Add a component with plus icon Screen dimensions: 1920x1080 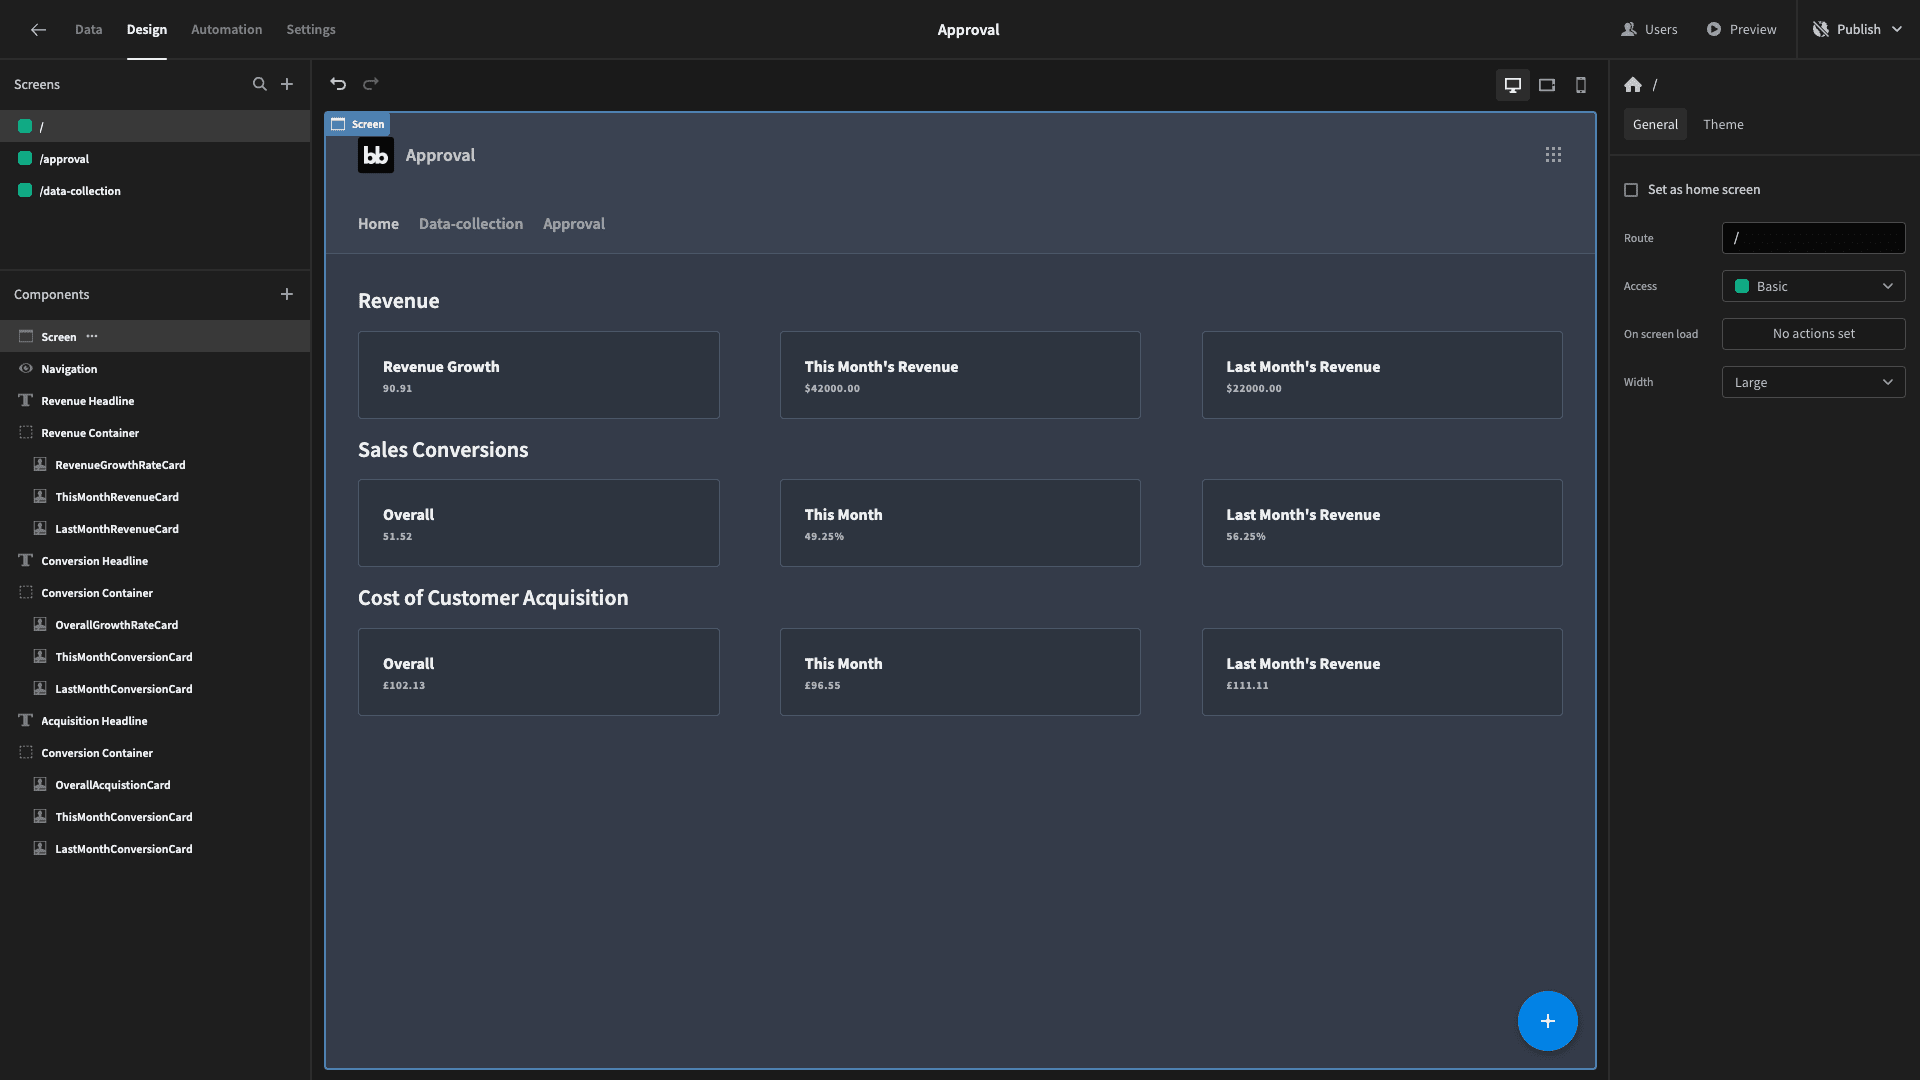[287, 294]
